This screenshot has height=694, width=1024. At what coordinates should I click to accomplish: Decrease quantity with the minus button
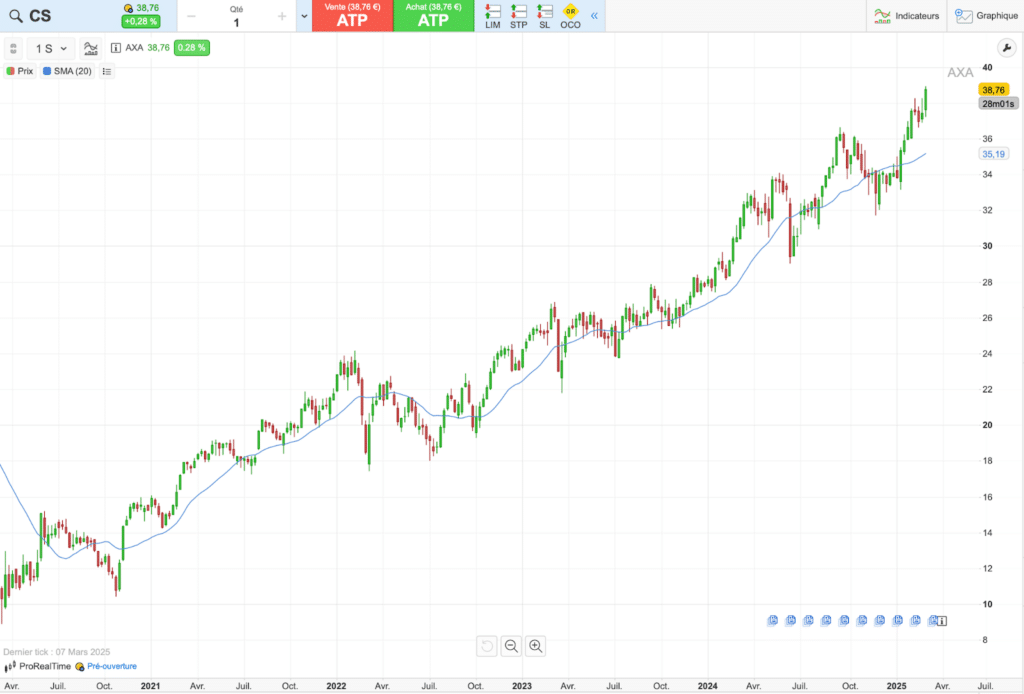pyautogui.click(x=191, y=16)
